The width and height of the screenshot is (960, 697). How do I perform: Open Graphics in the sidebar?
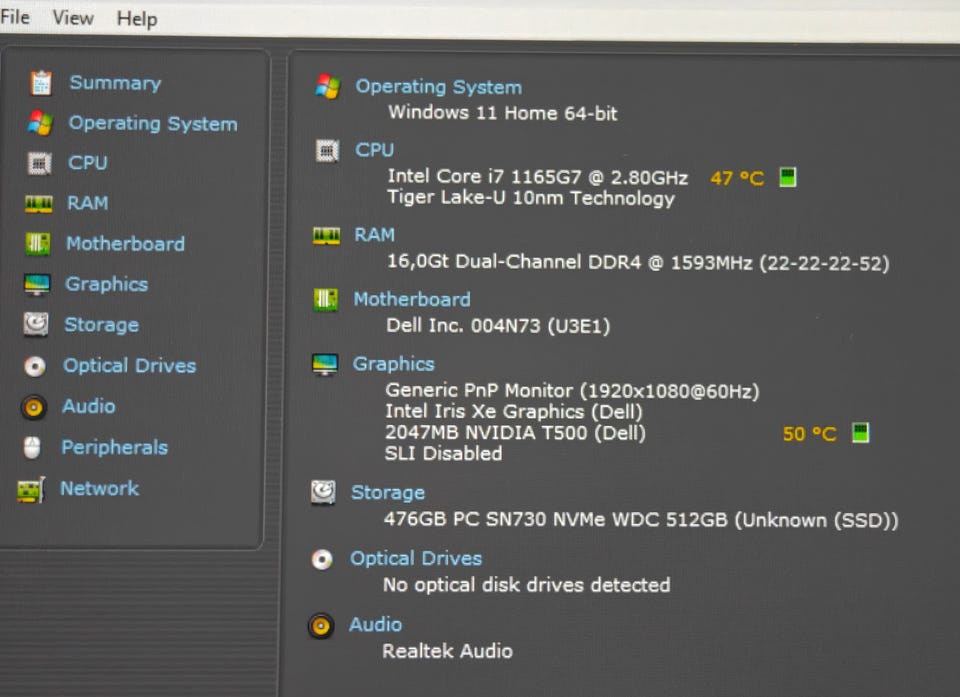pos(107,284)
